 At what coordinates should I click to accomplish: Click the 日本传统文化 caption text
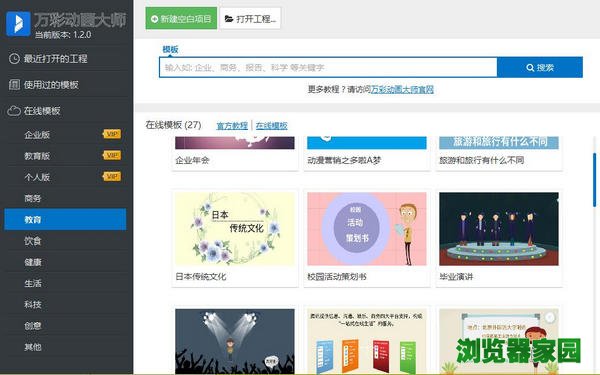[x=201, y=276]
